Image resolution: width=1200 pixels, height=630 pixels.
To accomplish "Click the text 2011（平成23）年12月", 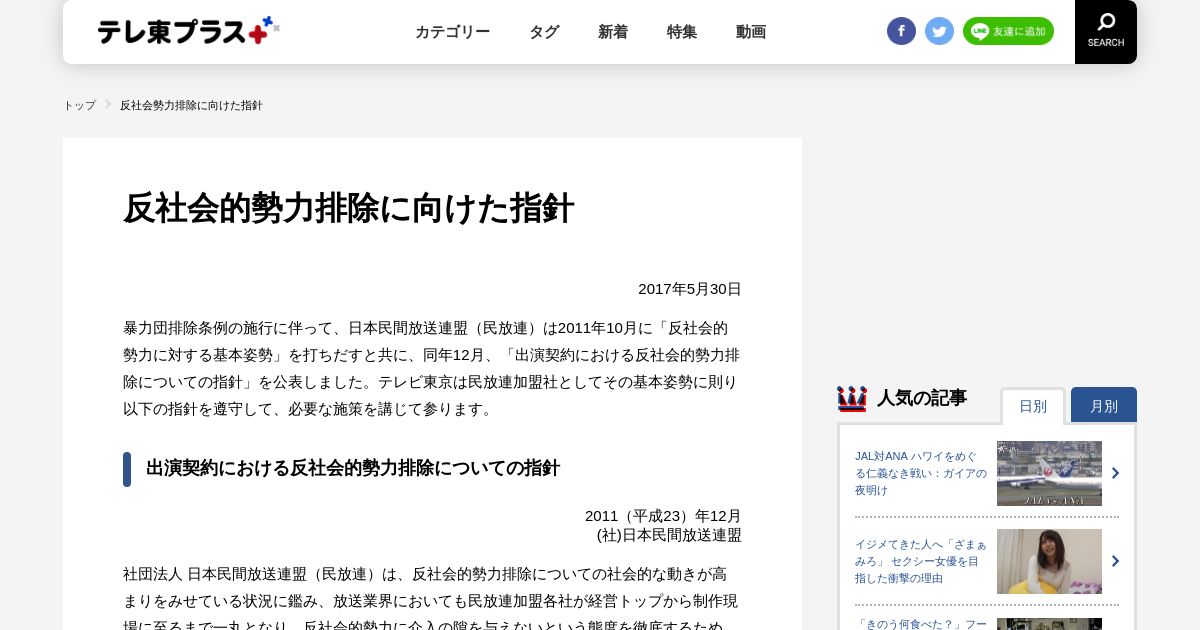I will coord(663,516).
